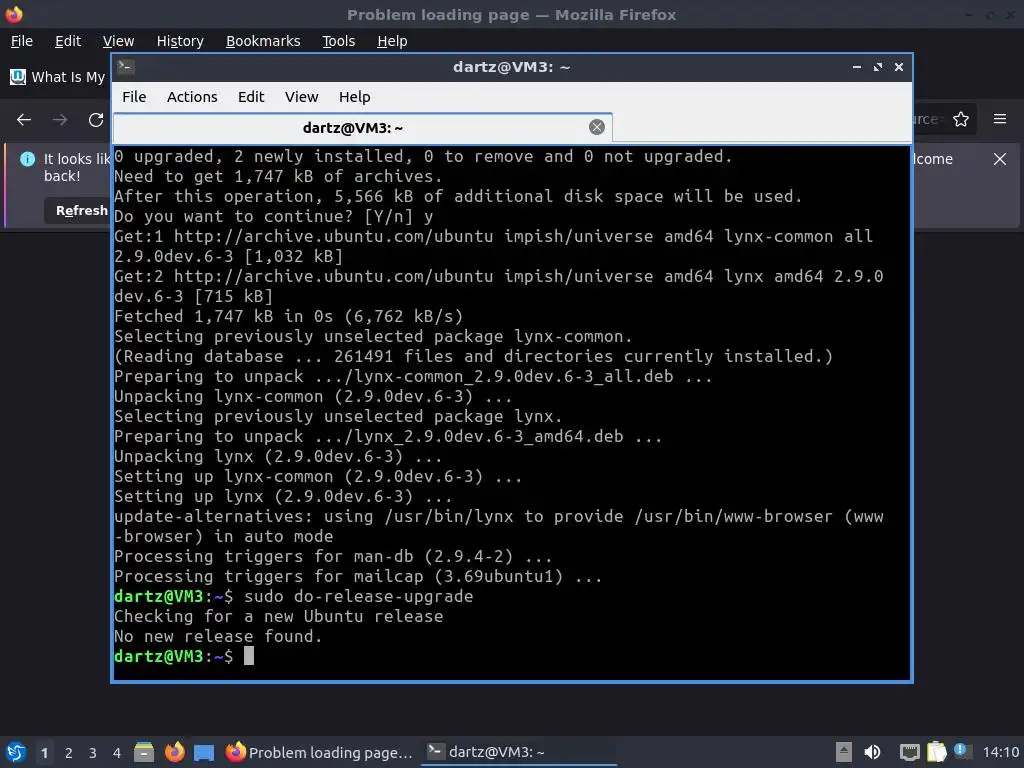Viewport: 1024px width, 768px height.
Task: Click terminal icon in terminal title bar
Action: tap(126, 67)
